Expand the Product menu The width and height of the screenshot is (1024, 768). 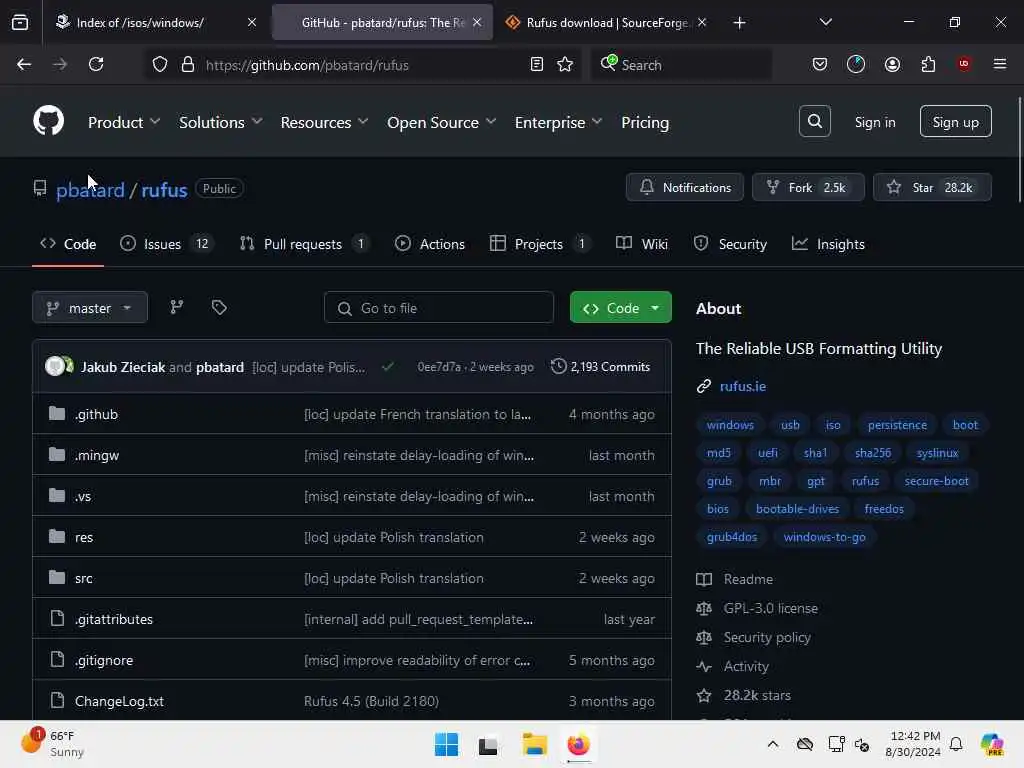coord(124,122)
